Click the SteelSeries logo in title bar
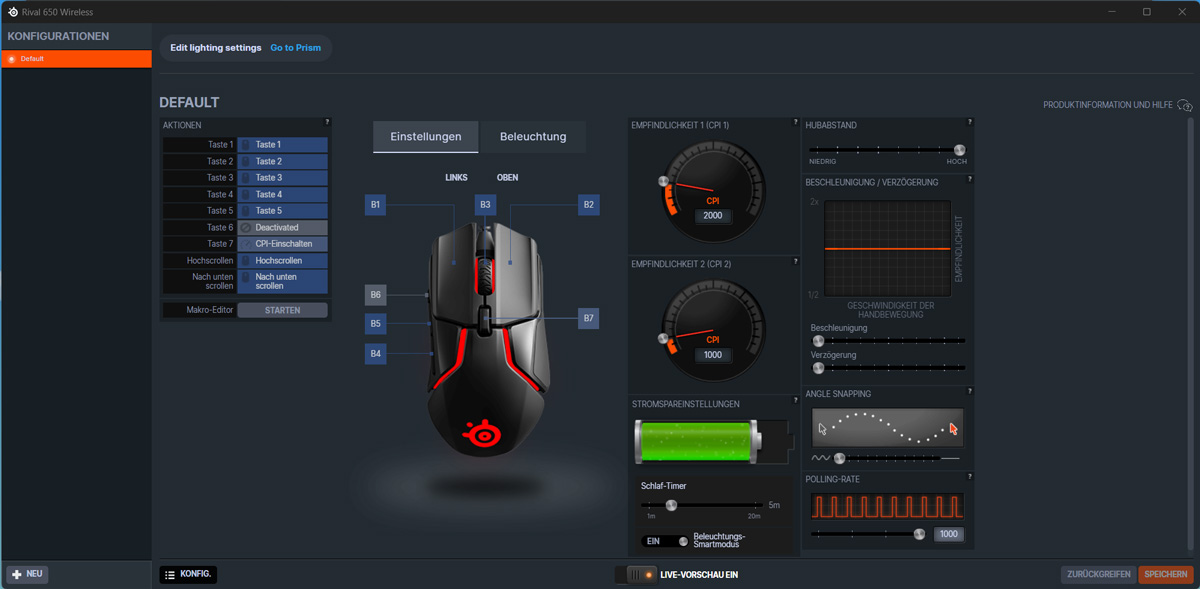 click(x=12, y=12)
